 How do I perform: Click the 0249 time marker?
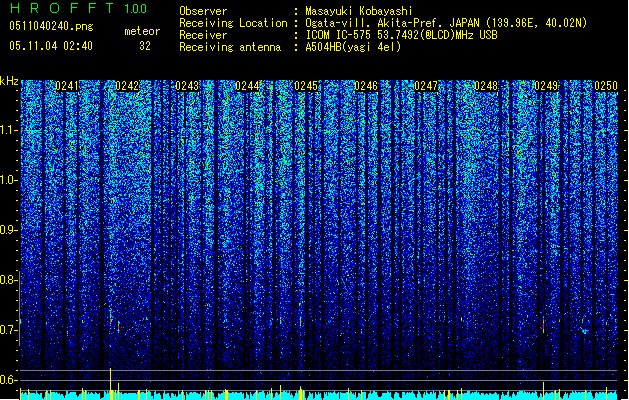click(x=546, y=86)
